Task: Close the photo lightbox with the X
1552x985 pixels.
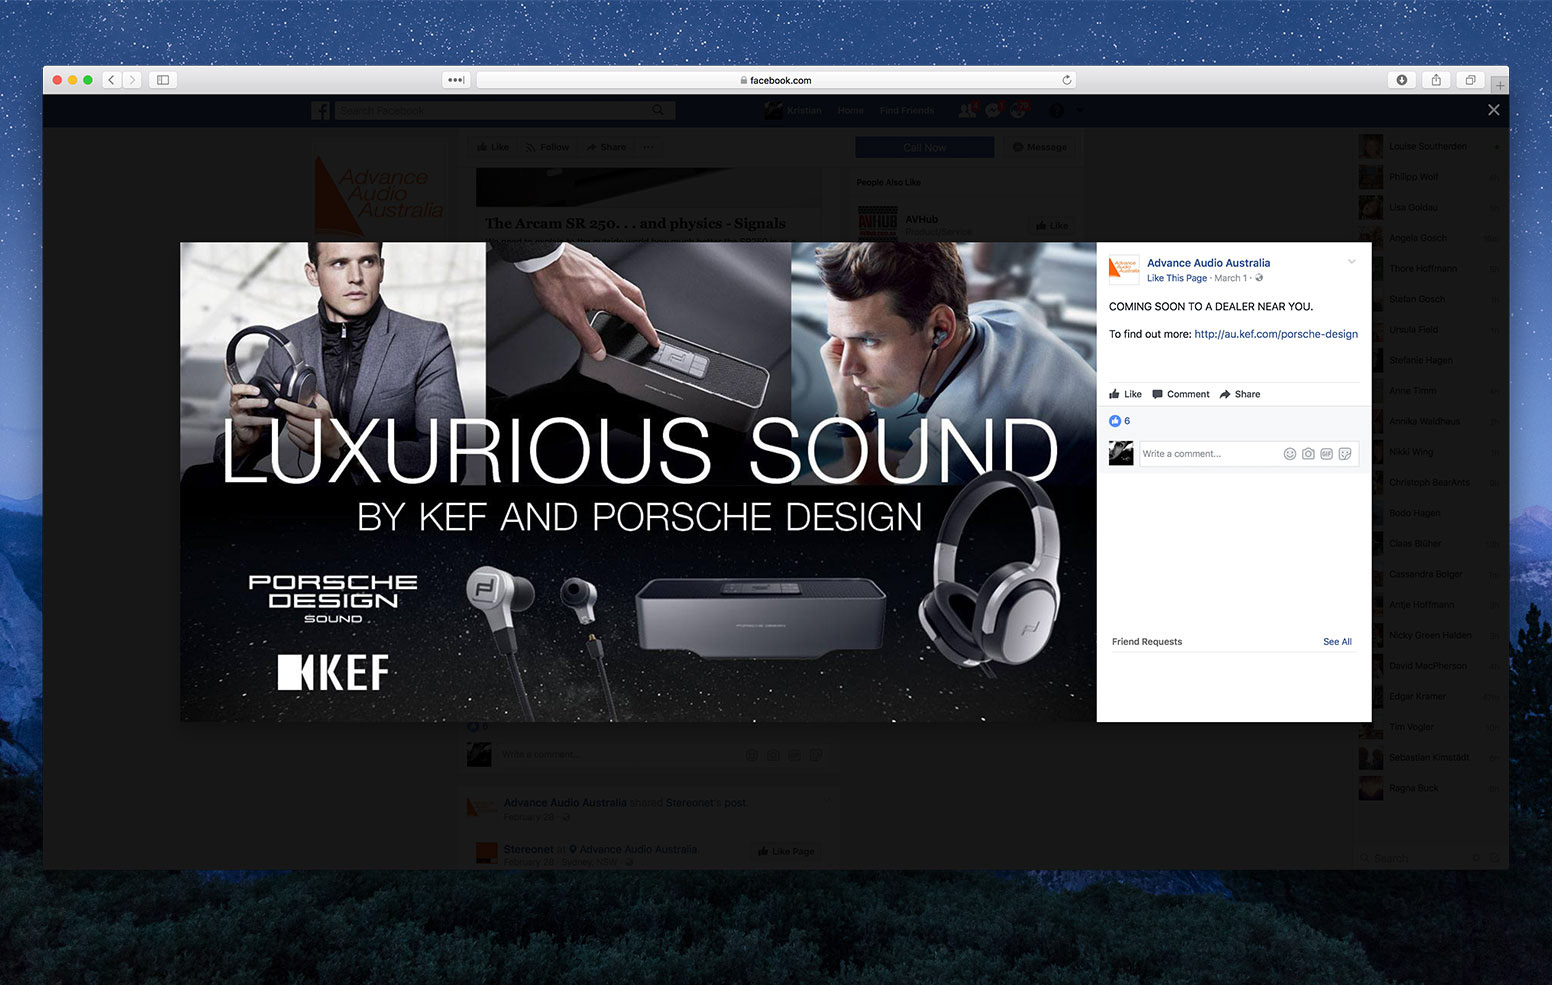Action: 1493,110
